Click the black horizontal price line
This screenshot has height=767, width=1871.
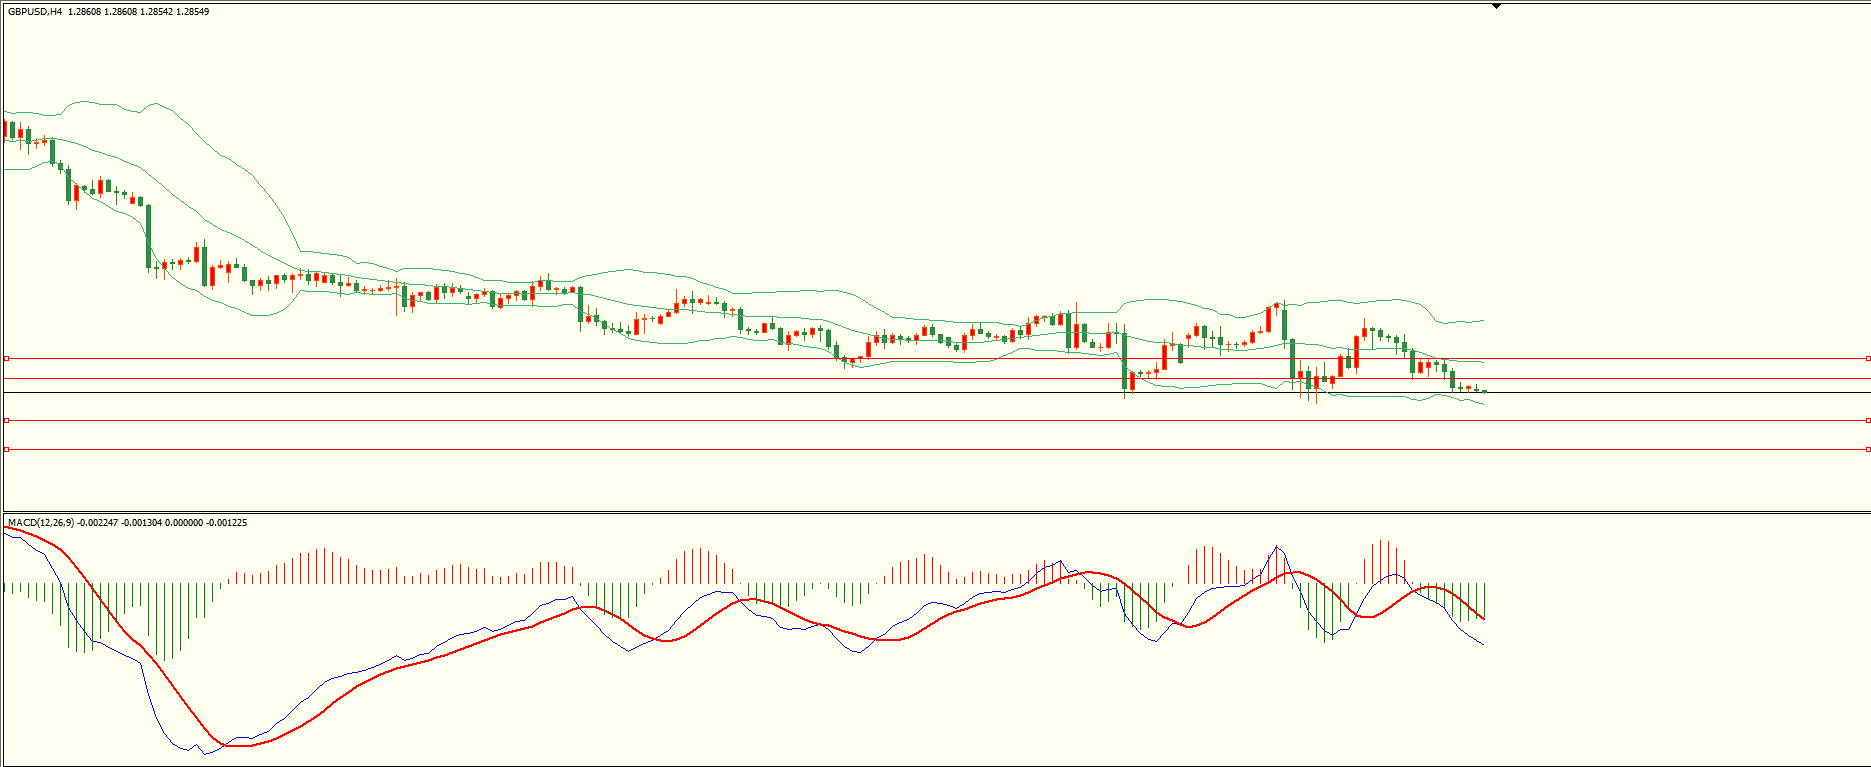point(935,393)
